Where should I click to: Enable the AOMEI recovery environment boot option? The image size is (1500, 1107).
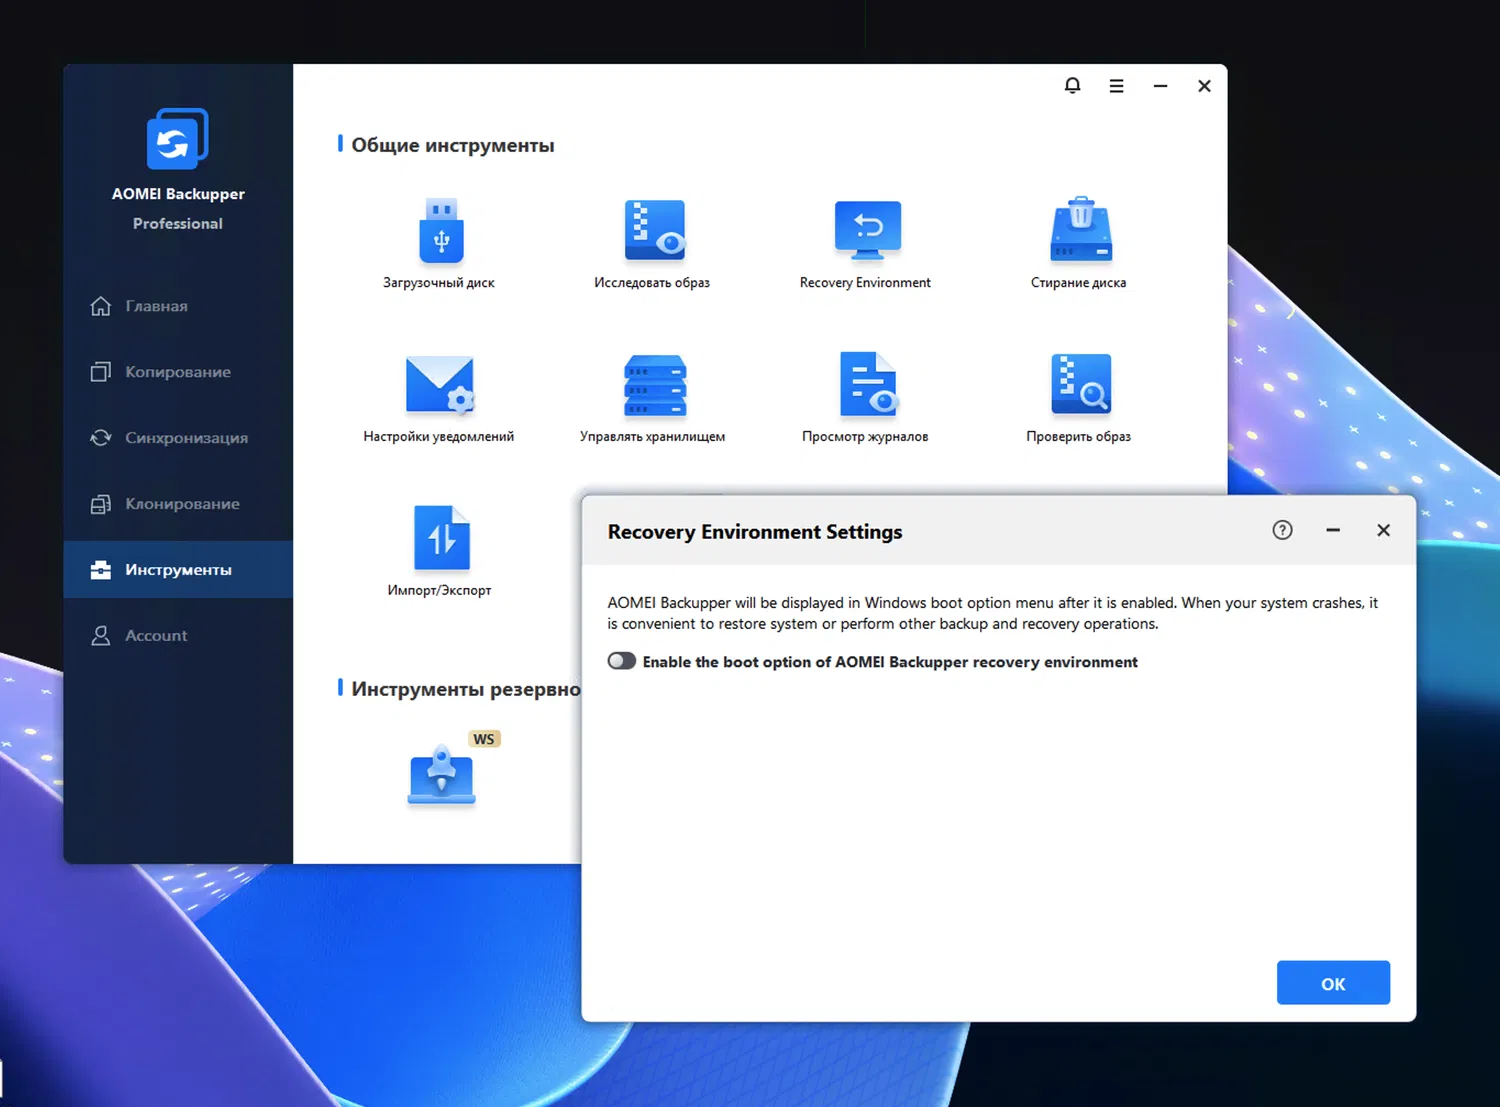tap(621, 661)
